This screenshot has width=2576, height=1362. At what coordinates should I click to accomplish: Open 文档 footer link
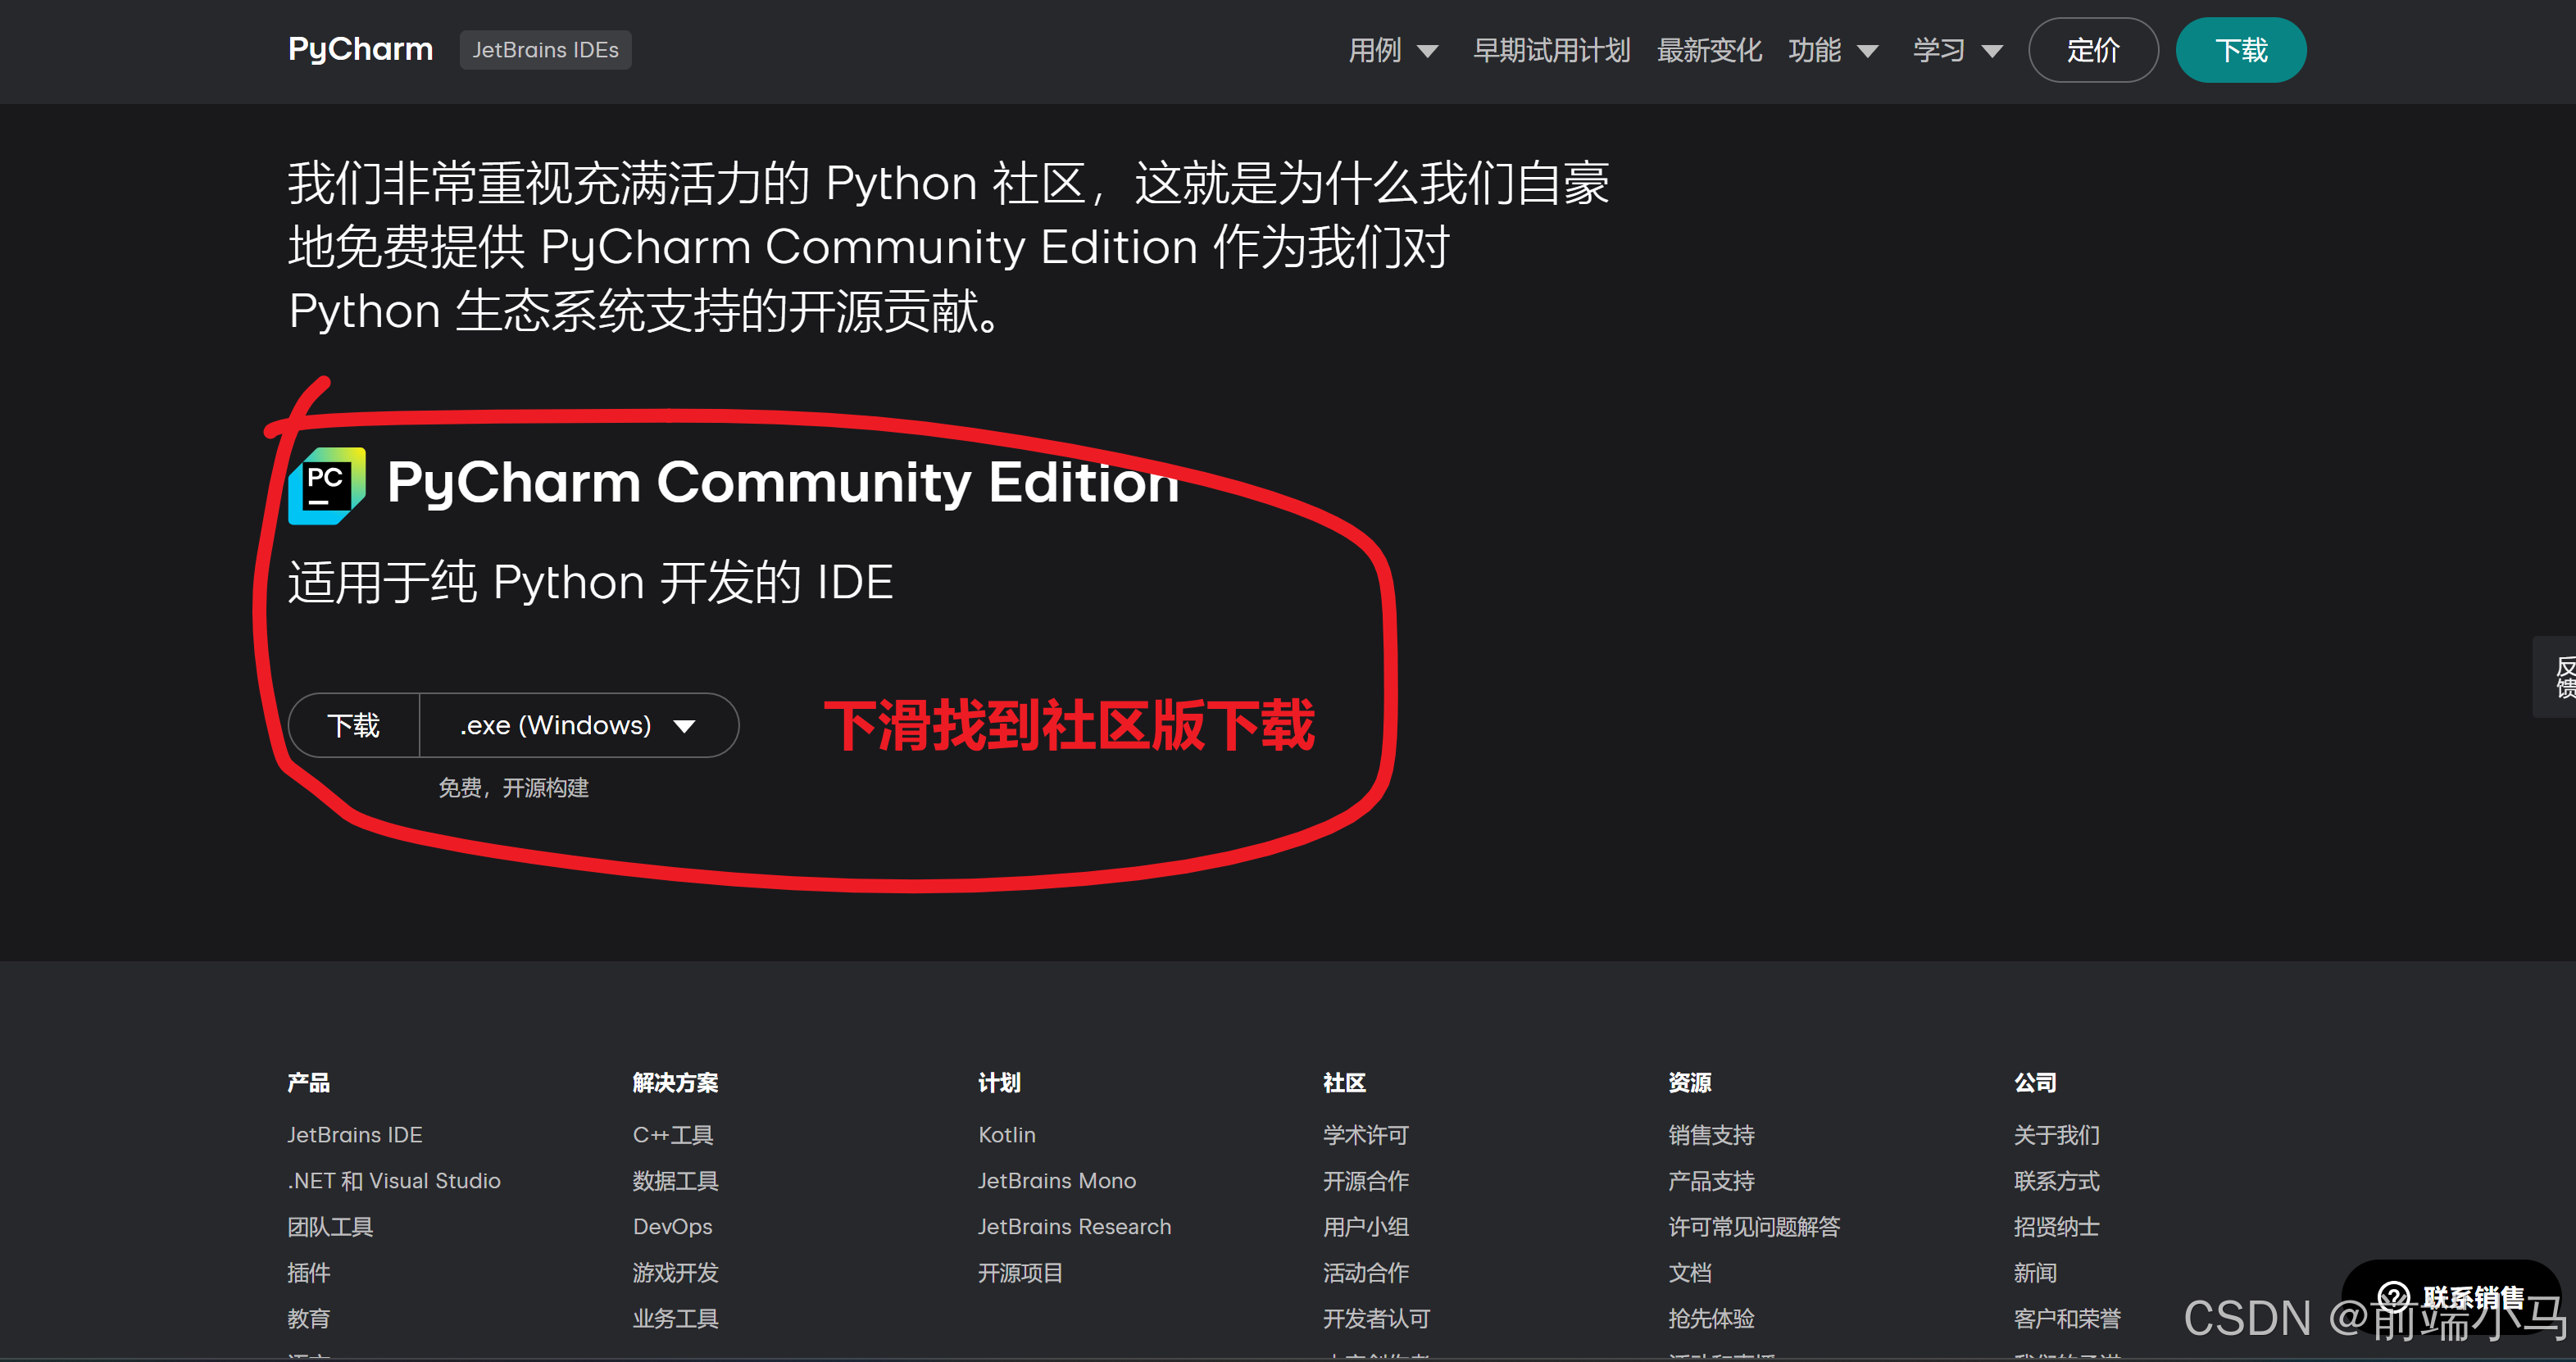[1690, 1273]
